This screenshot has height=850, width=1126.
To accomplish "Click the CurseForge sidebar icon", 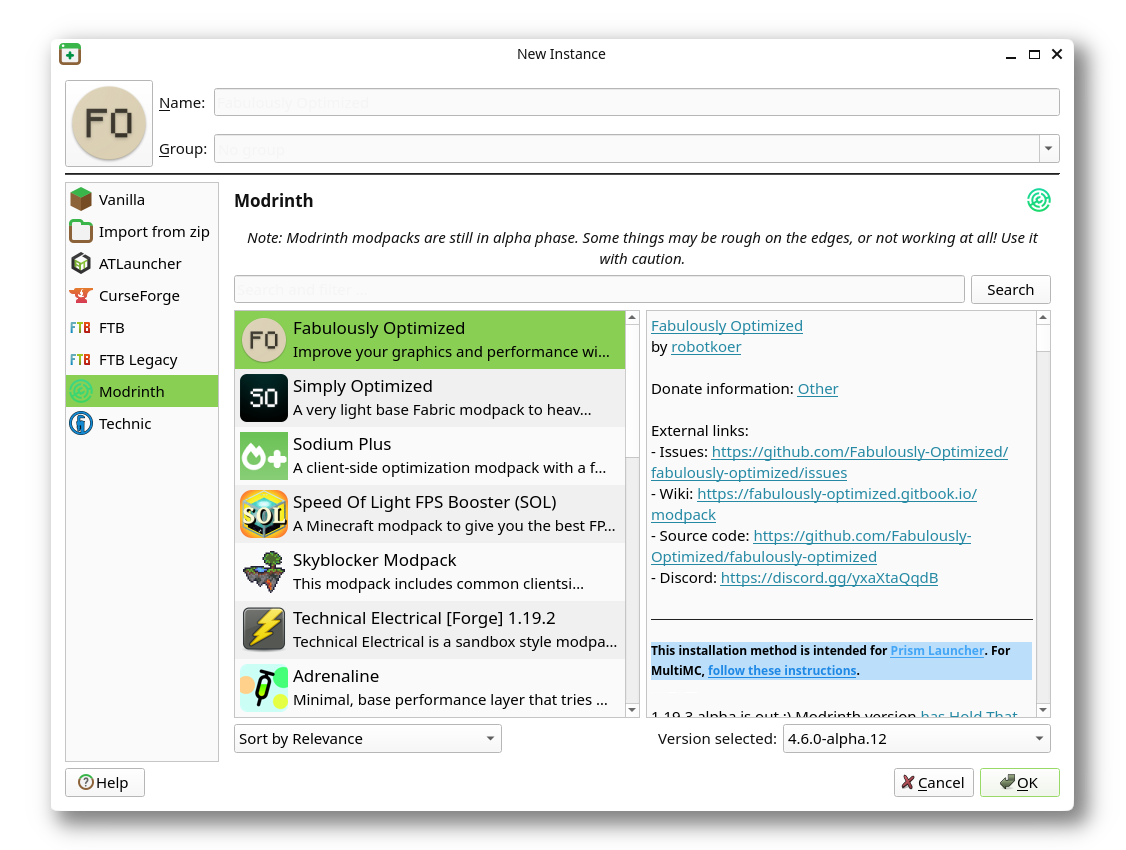I will tap(81, 295).
